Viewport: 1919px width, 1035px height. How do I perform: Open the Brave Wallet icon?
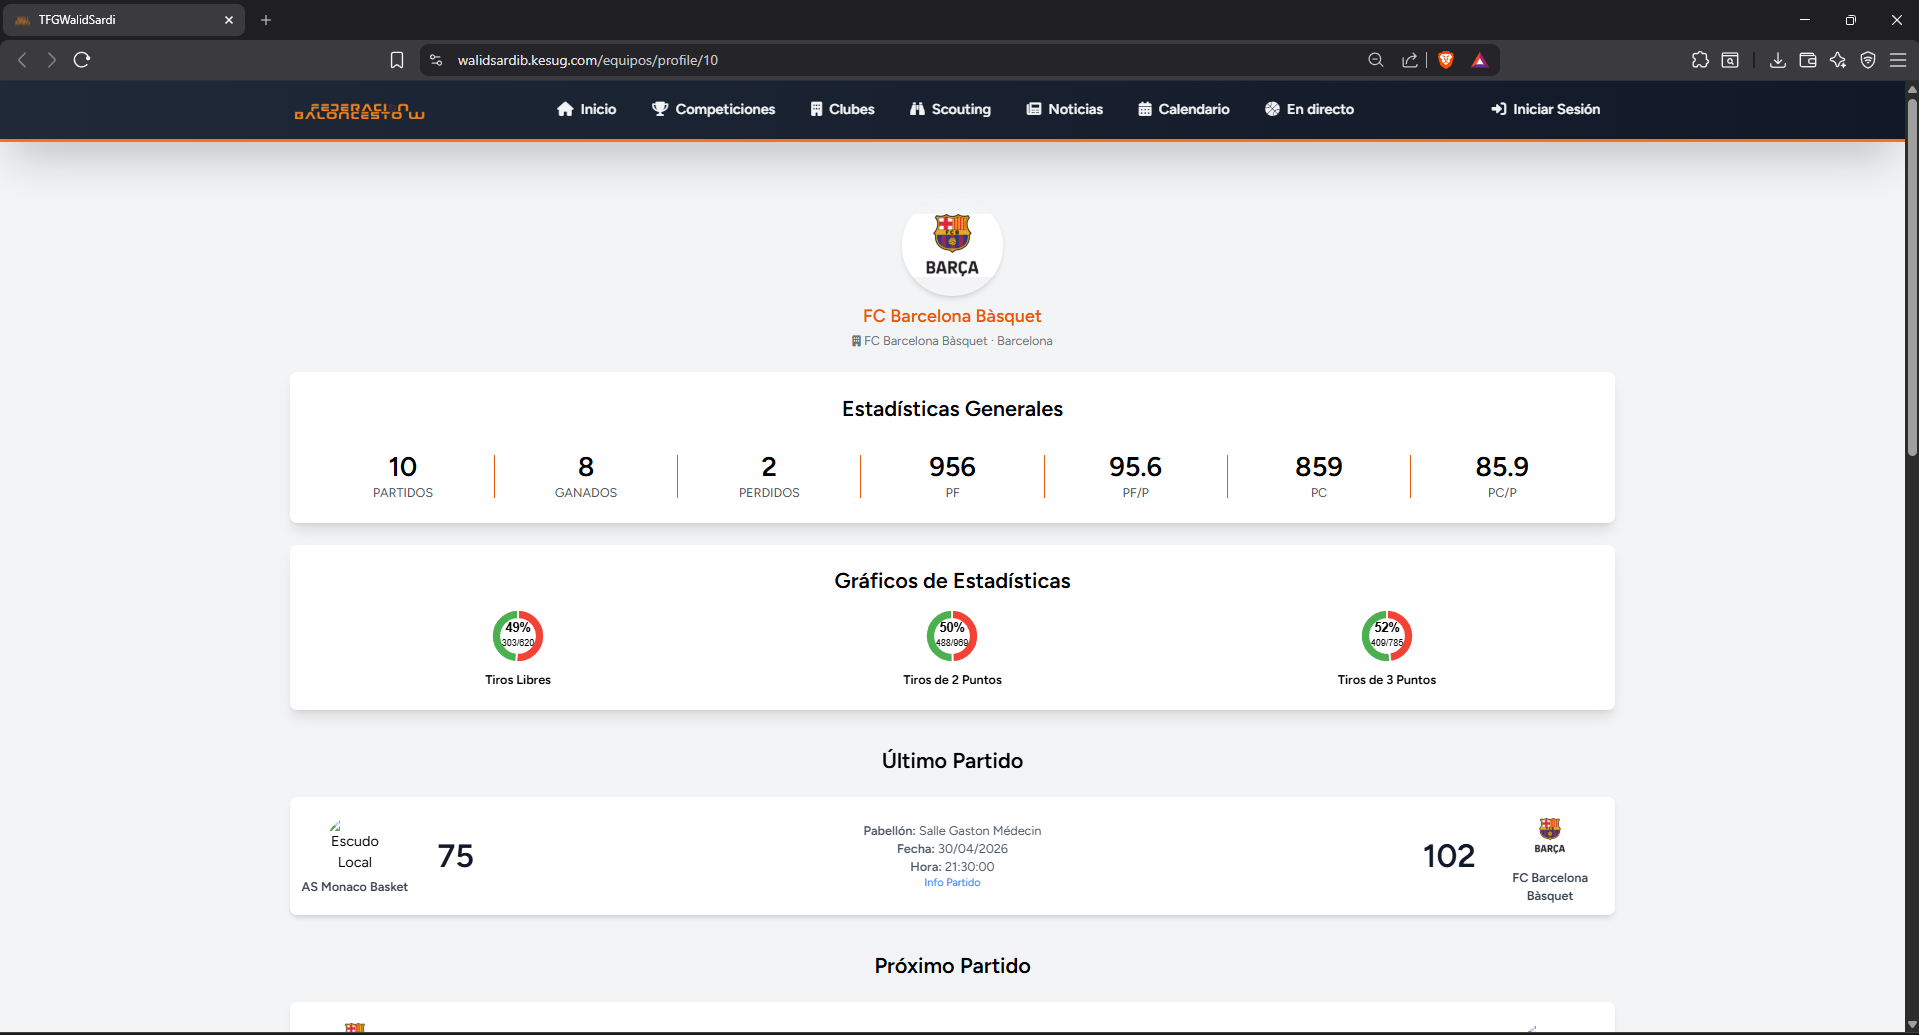1808,60
